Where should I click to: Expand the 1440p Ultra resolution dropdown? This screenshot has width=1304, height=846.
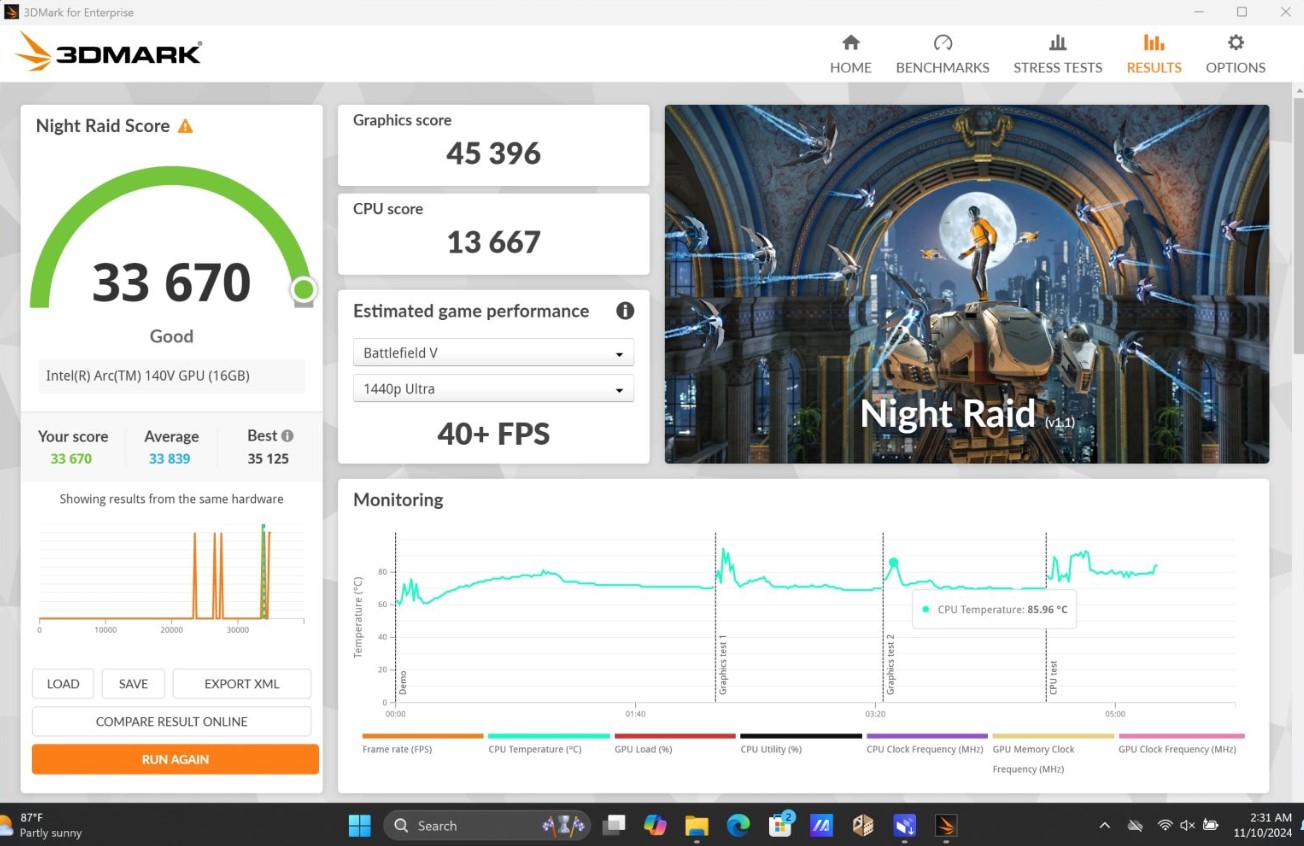(493, 389)
